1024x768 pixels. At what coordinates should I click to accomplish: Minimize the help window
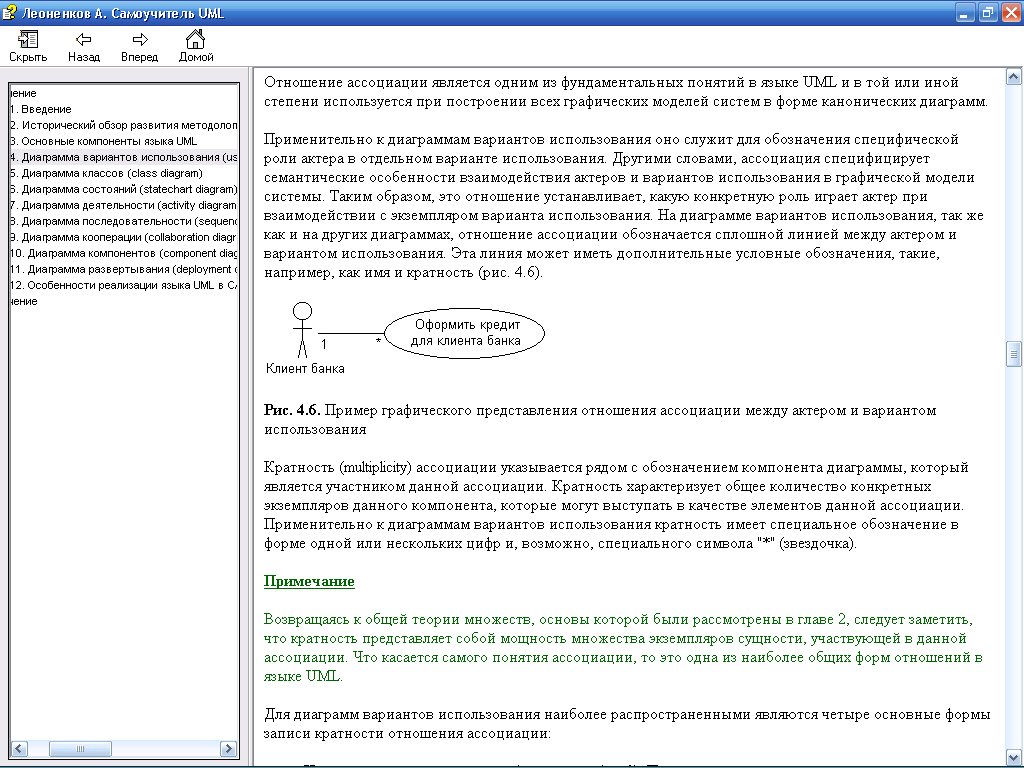[x=965, y=12]
